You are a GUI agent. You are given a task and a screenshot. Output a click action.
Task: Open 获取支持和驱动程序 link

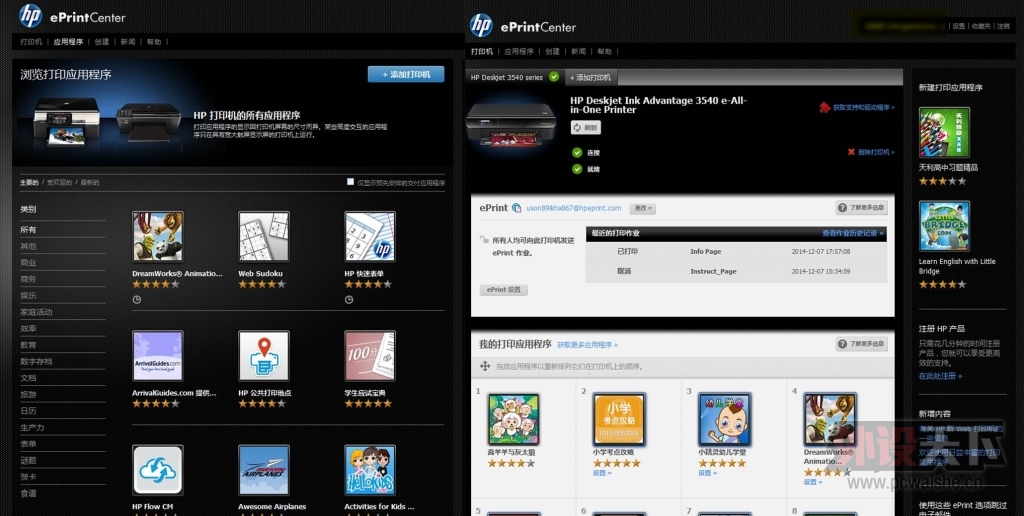[x=864, y=107]
